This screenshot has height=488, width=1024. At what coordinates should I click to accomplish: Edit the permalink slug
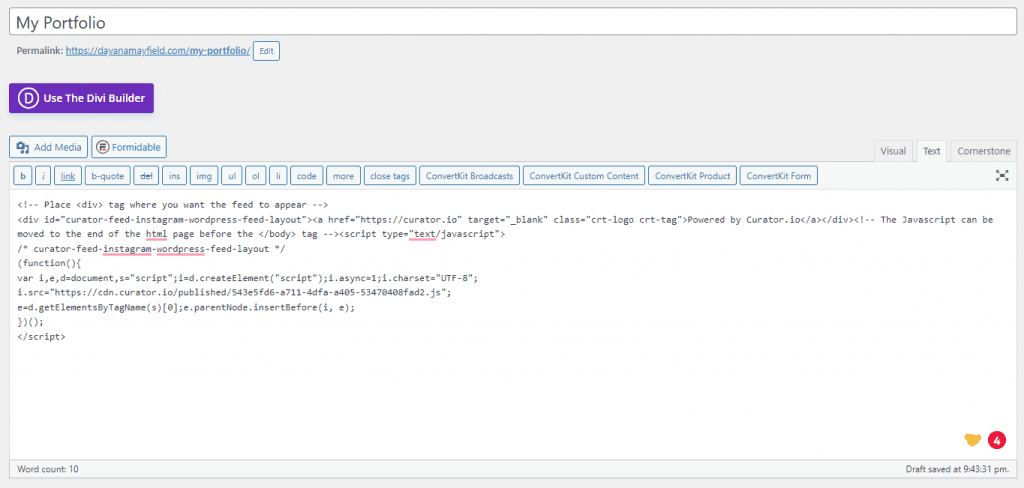pyautogui.click(x=266, y=51)
